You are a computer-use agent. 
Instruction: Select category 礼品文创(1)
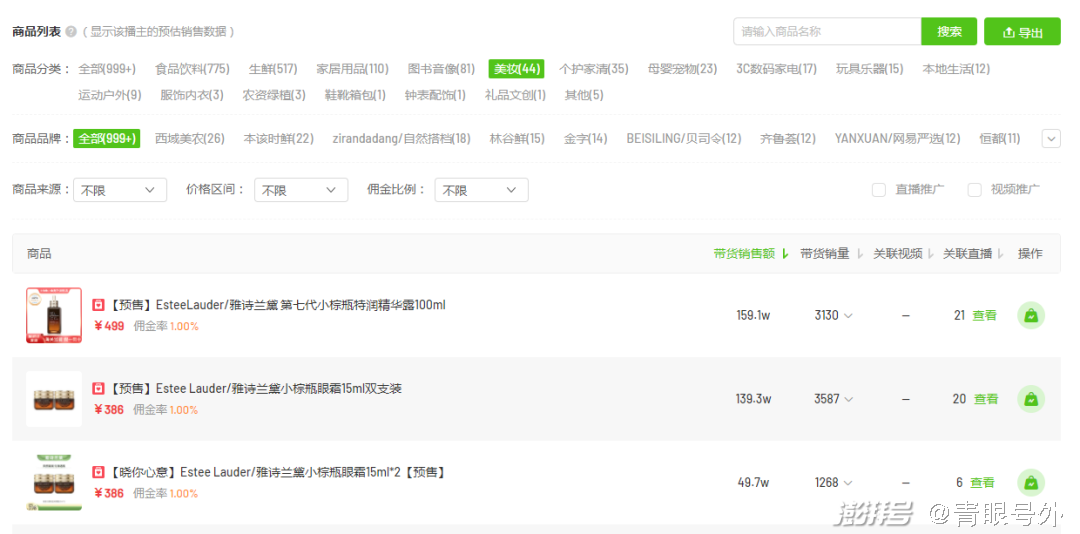pyautogui.click(x=515, y=95)
